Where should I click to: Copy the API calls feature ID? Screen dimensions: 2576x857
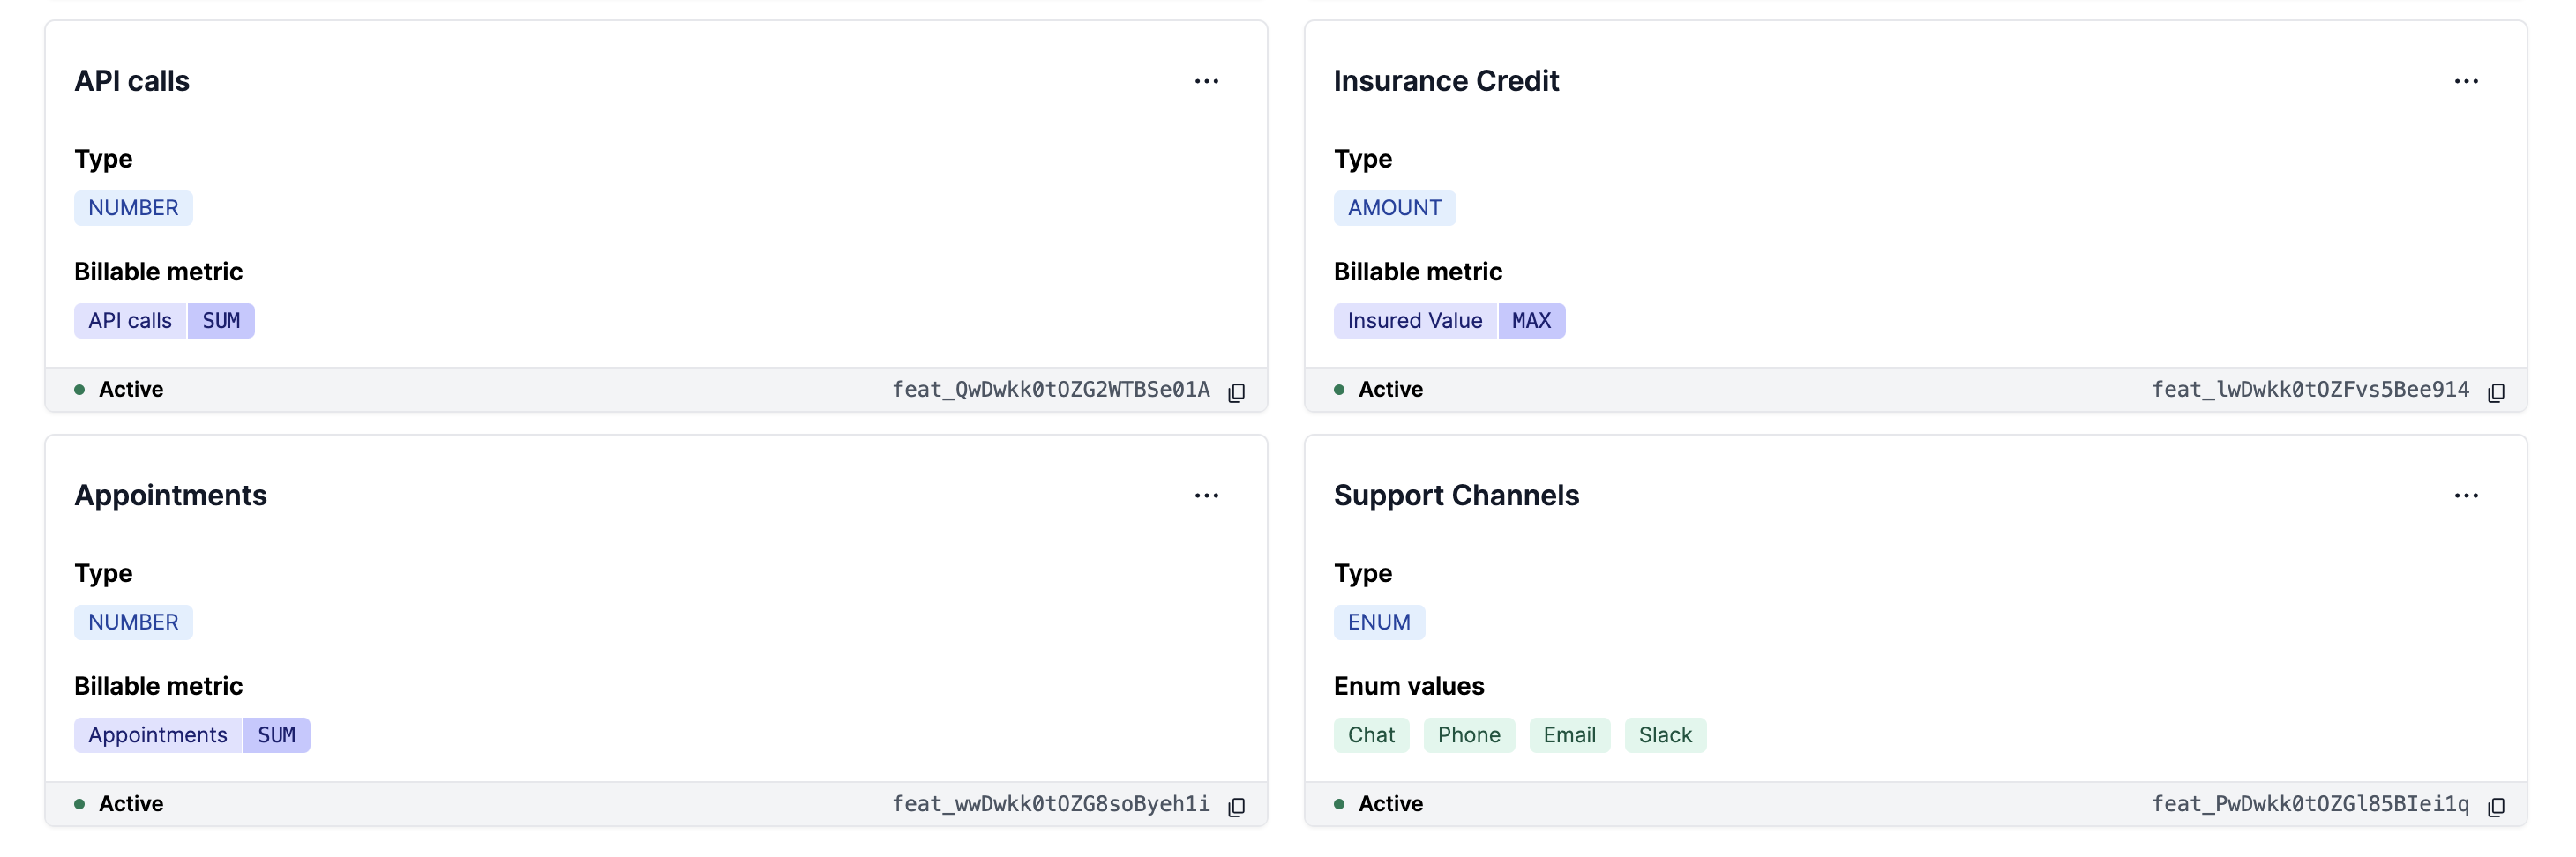coord(1236,392)
